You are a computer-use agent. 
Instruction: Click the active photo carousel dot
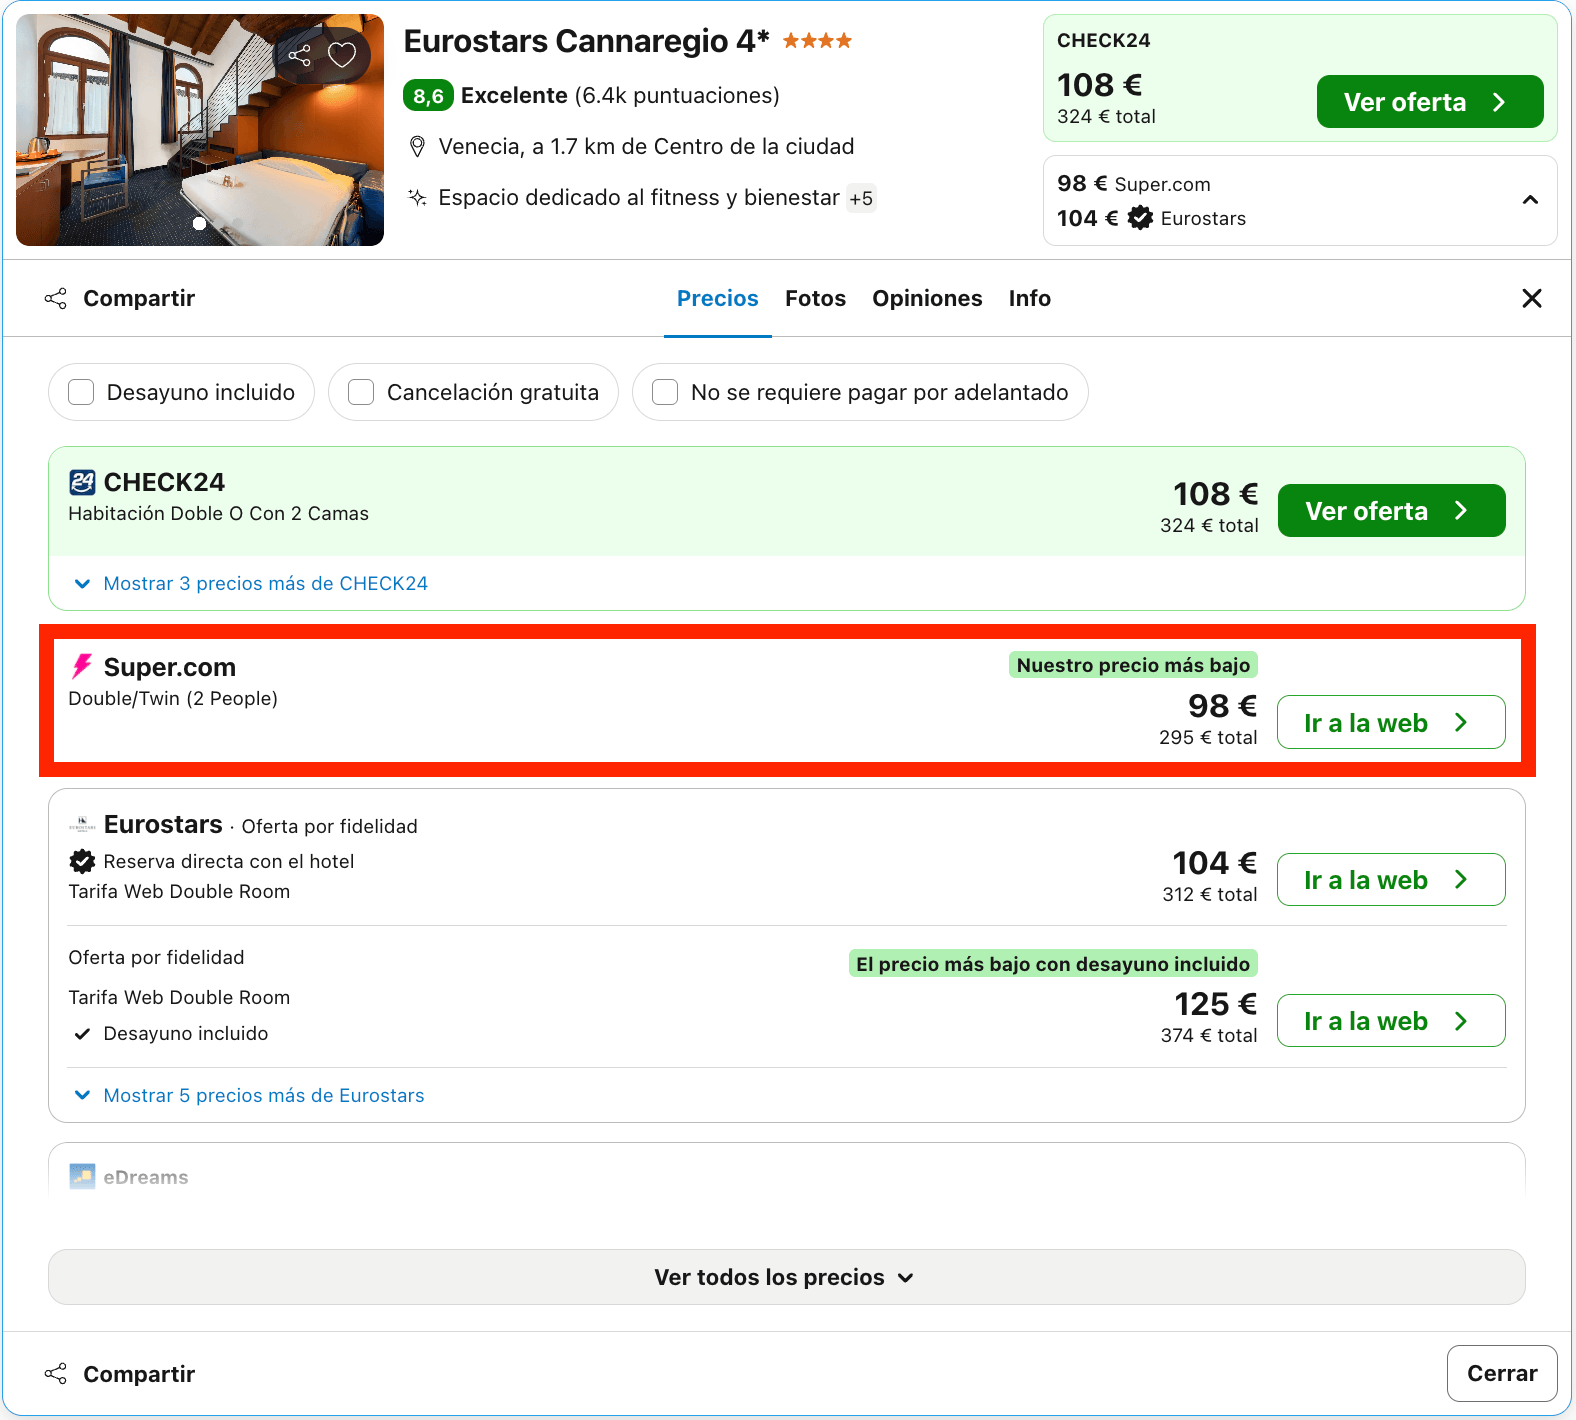199,224
